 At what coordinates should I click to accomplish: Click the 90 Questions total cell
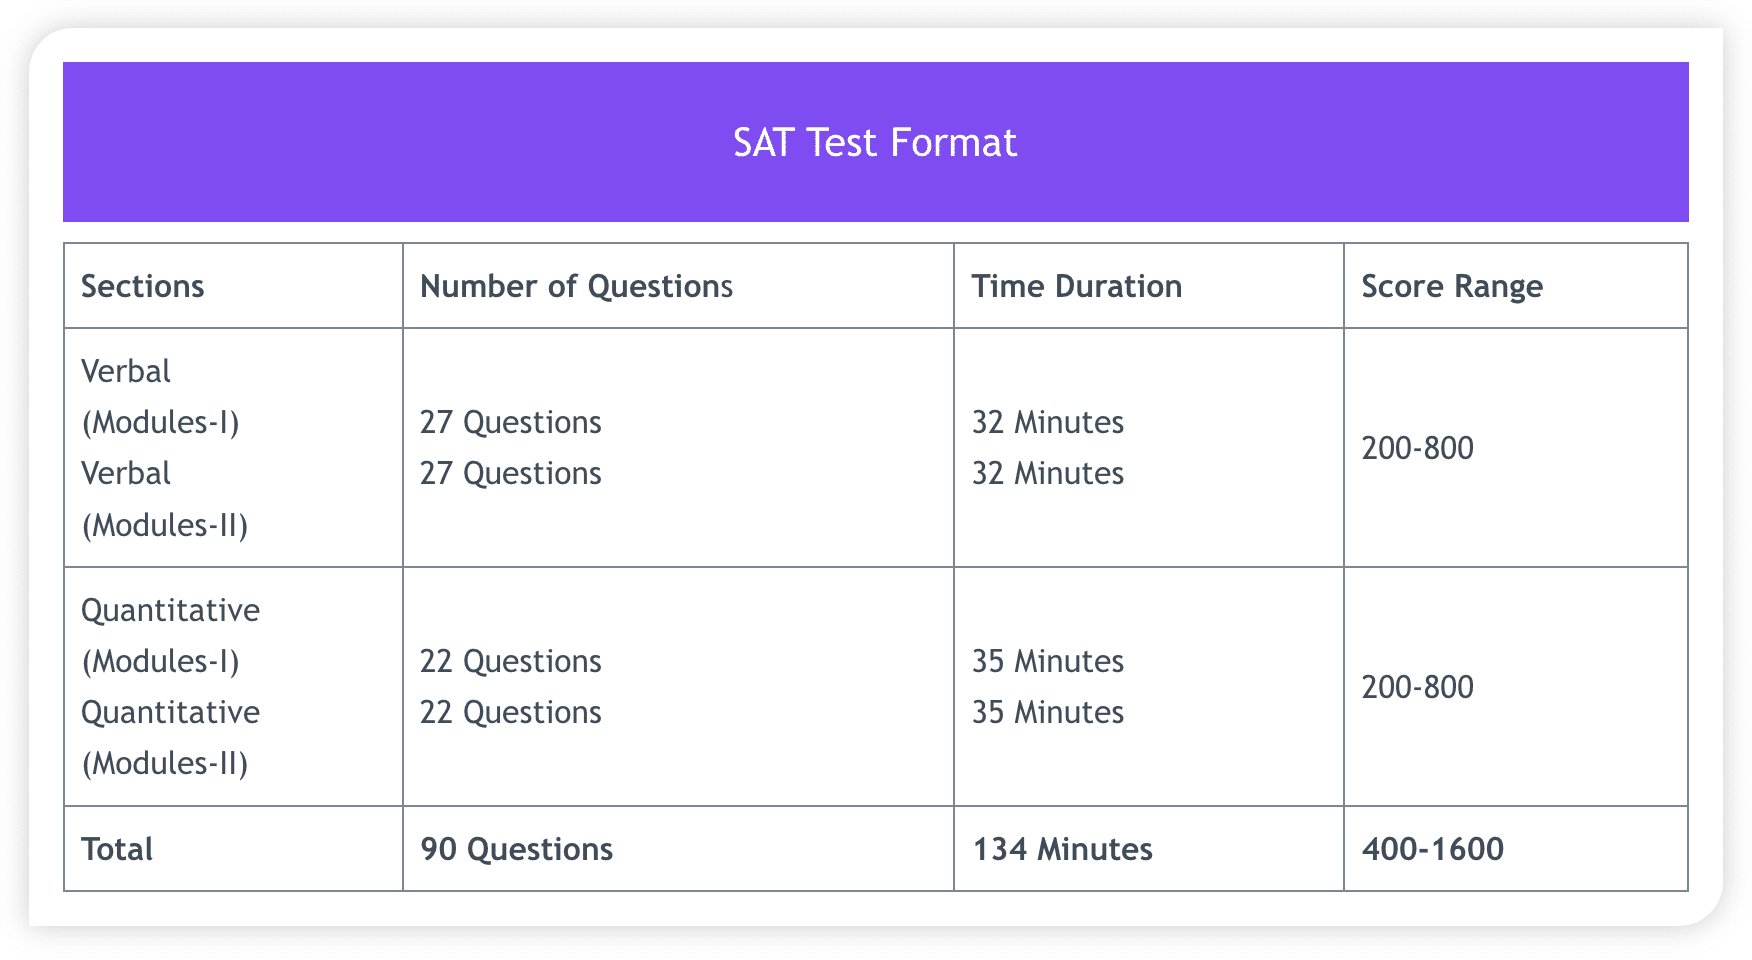[516, 849]
